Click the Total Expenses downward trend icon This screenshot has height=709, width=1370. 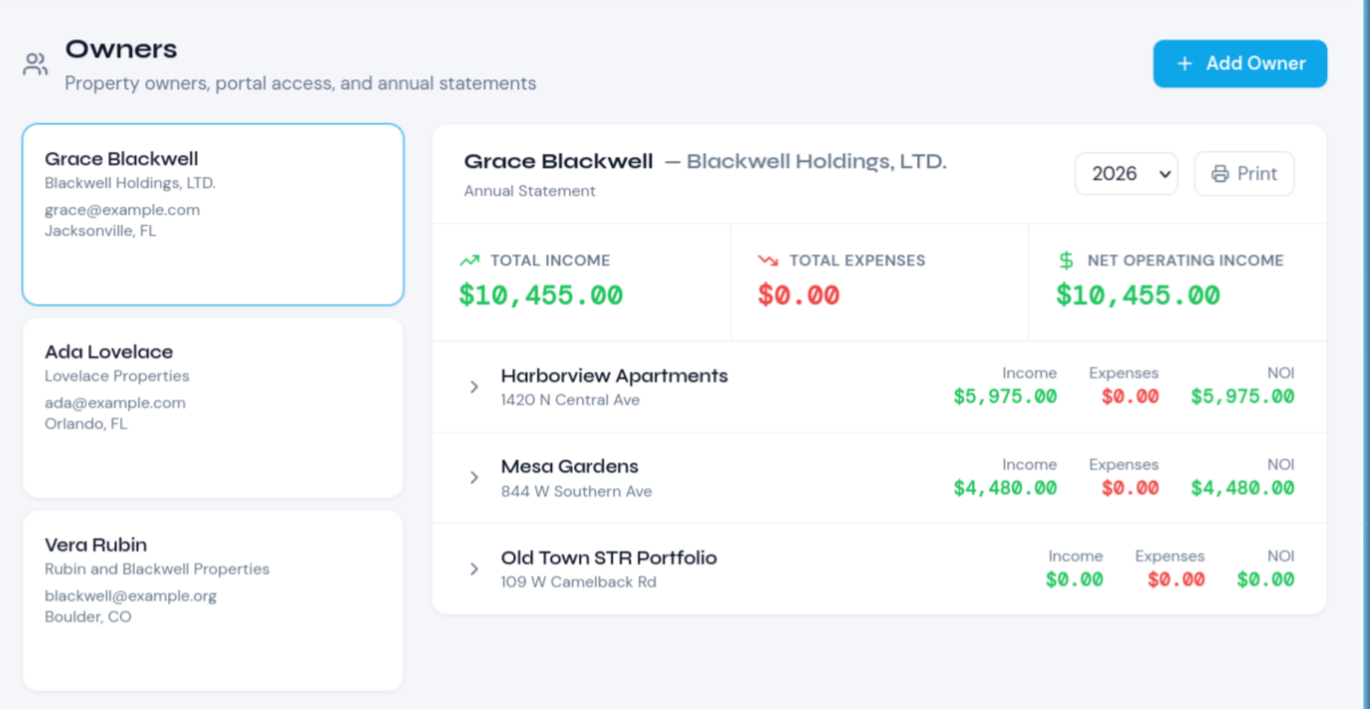tap(768, 260)
